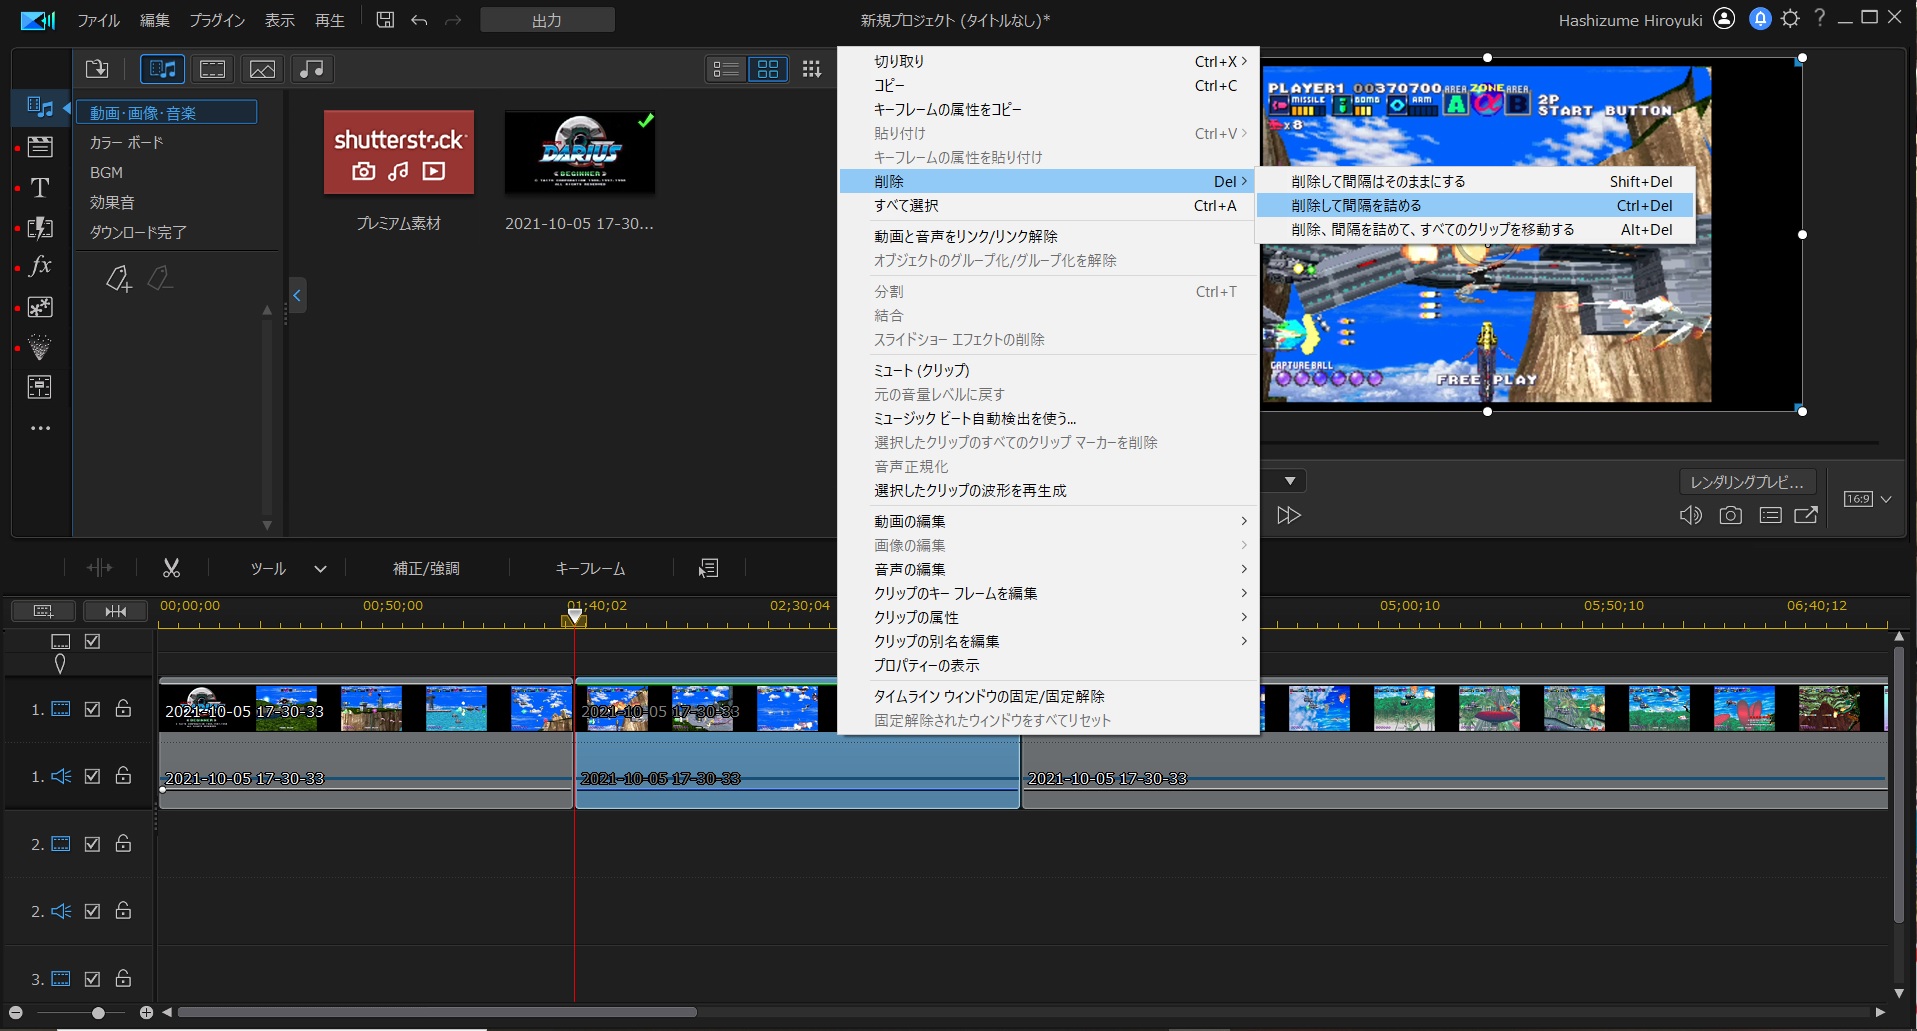Save the project with floppy icon
This screenshot has width=1917, height=1031.
[x=385, y=20]
